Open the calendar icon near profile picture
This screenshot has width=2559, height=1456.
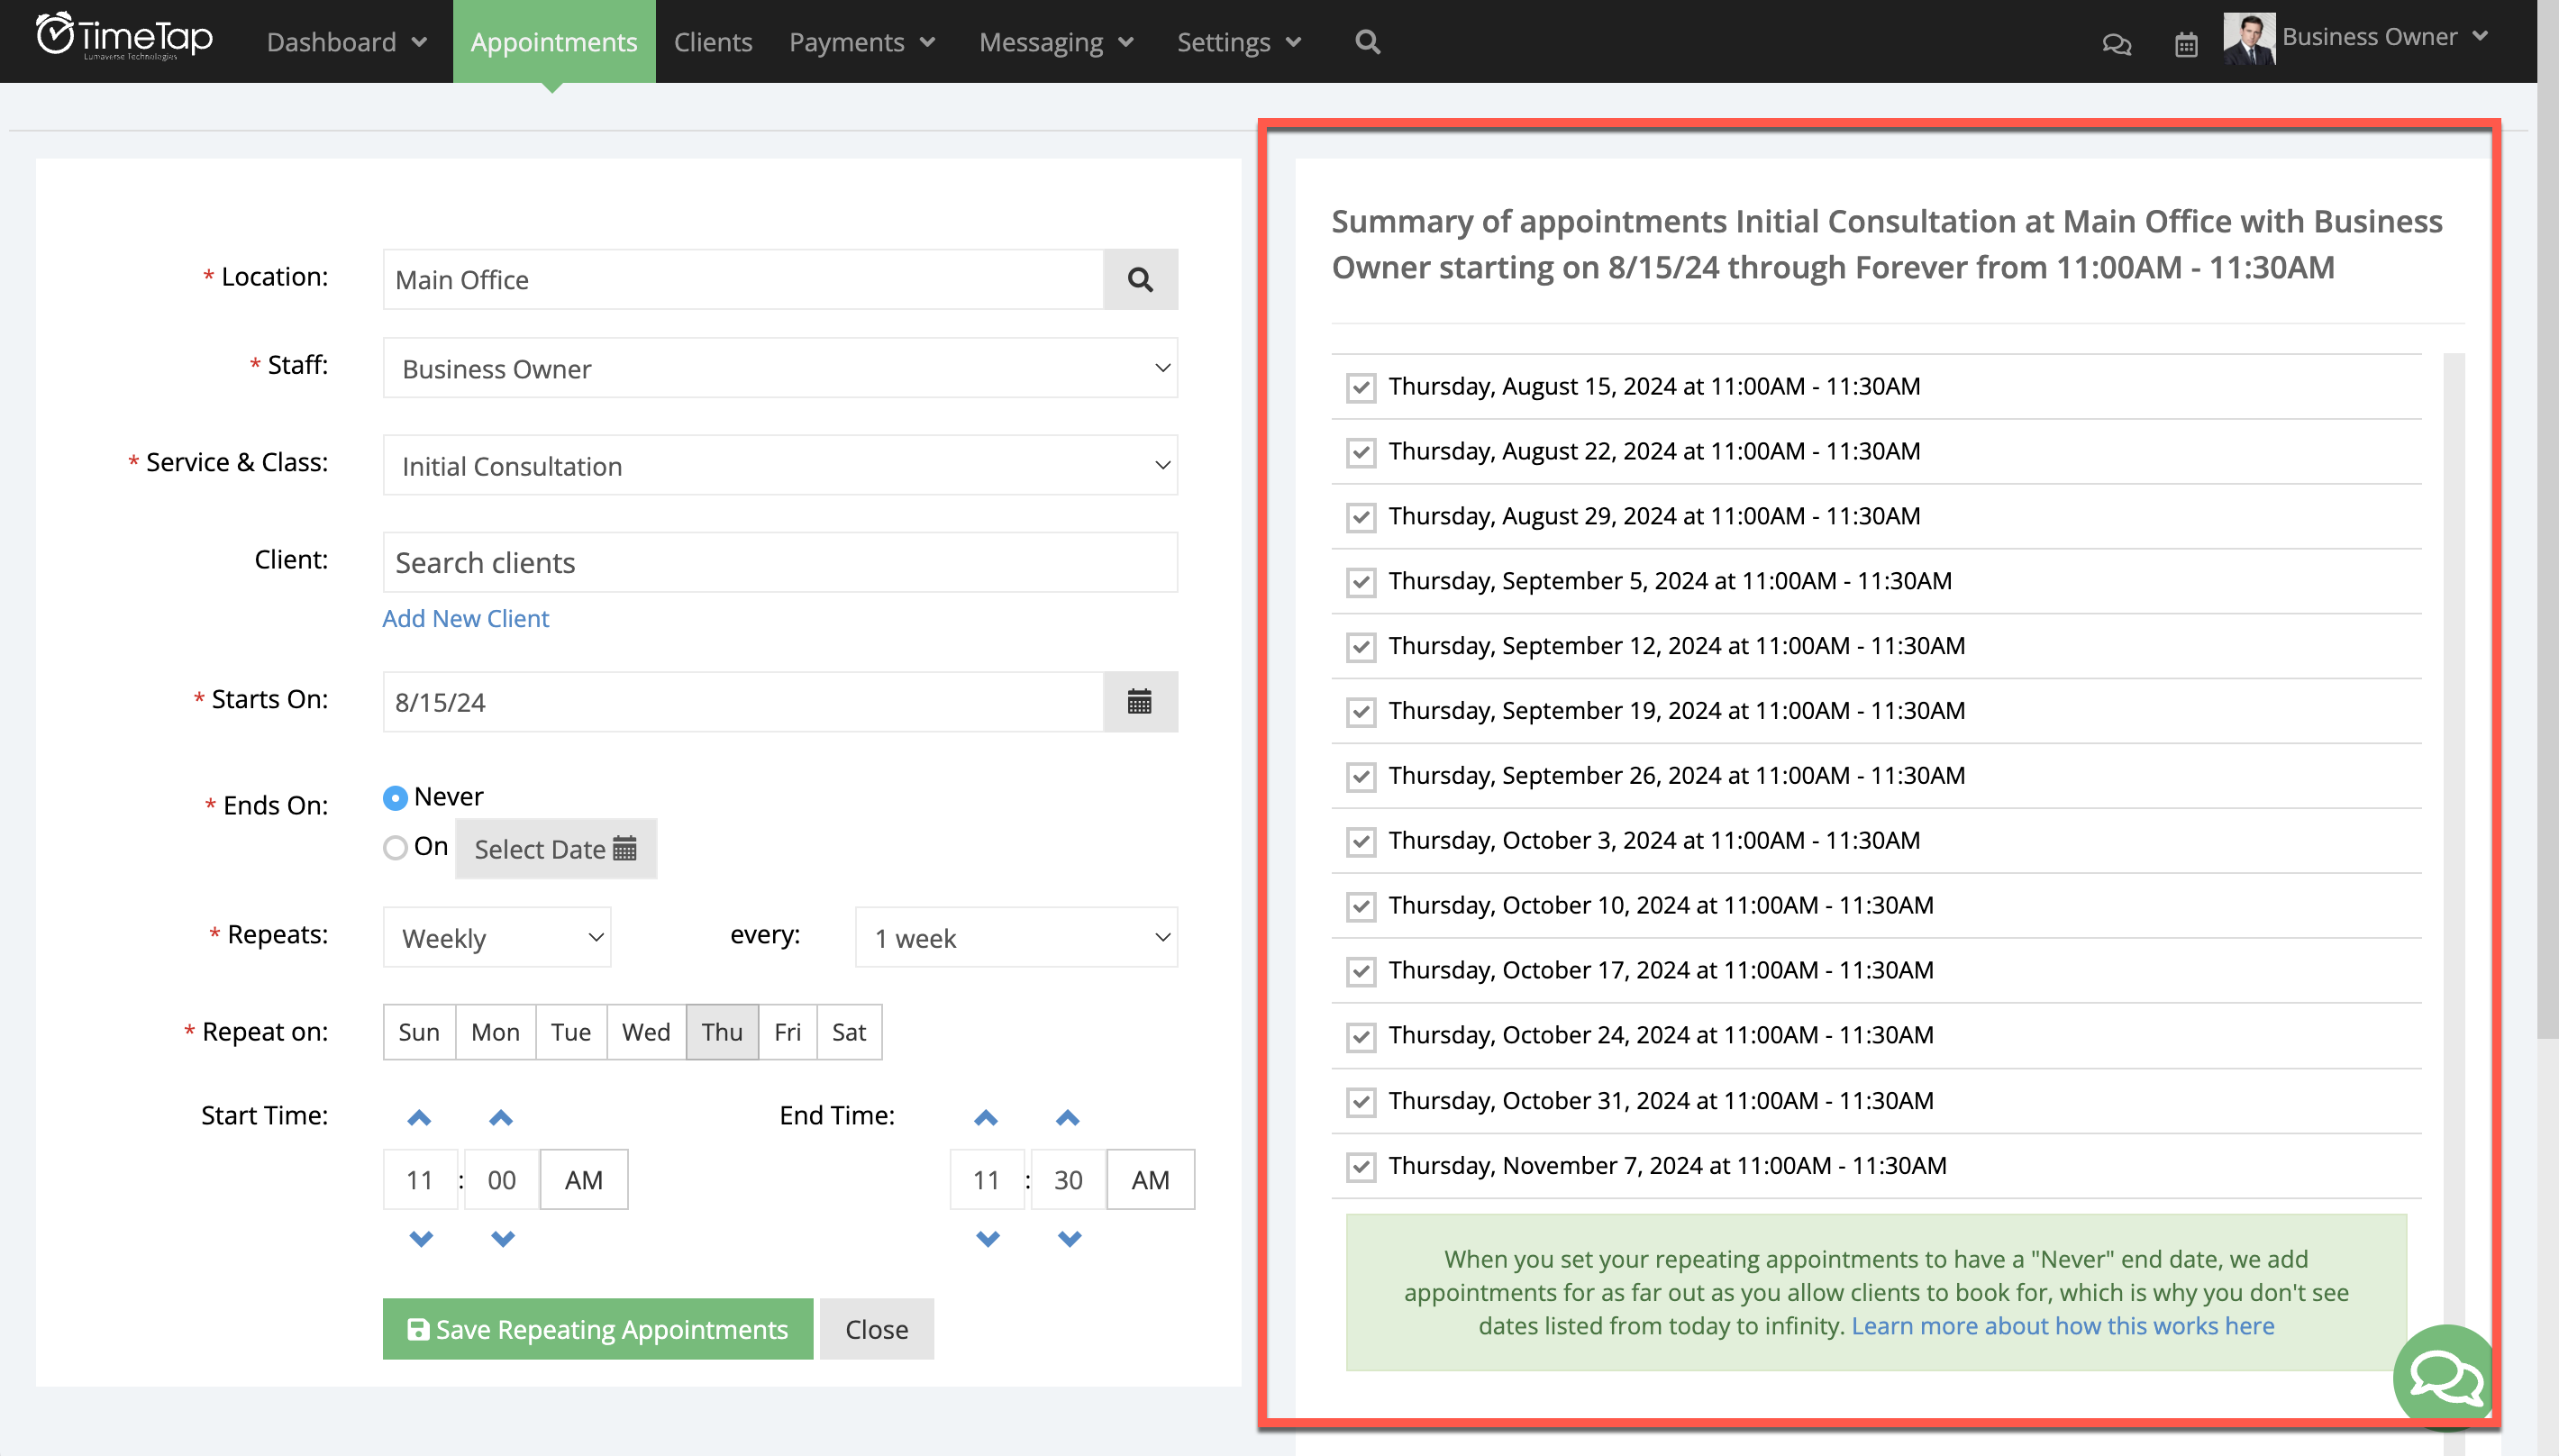[2186, 44]
